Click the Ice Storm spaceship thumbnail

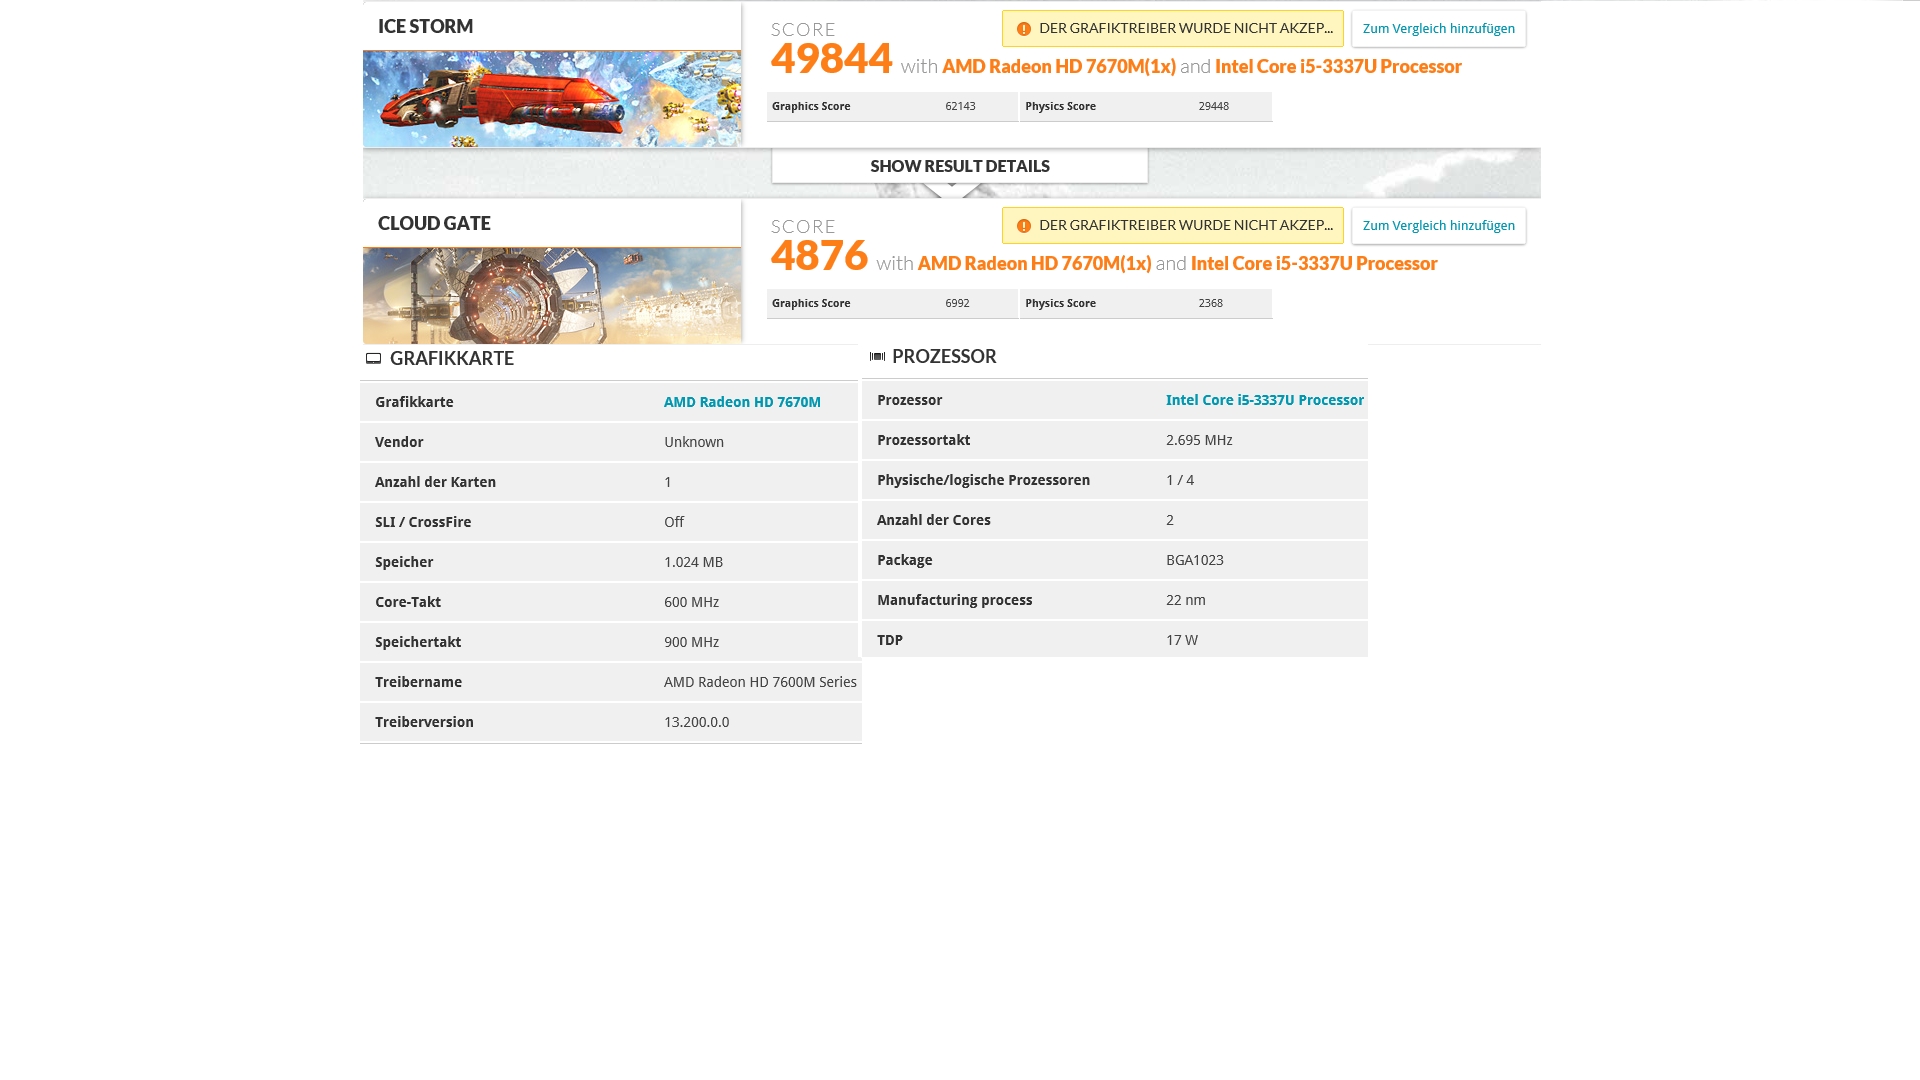(551, 99)
